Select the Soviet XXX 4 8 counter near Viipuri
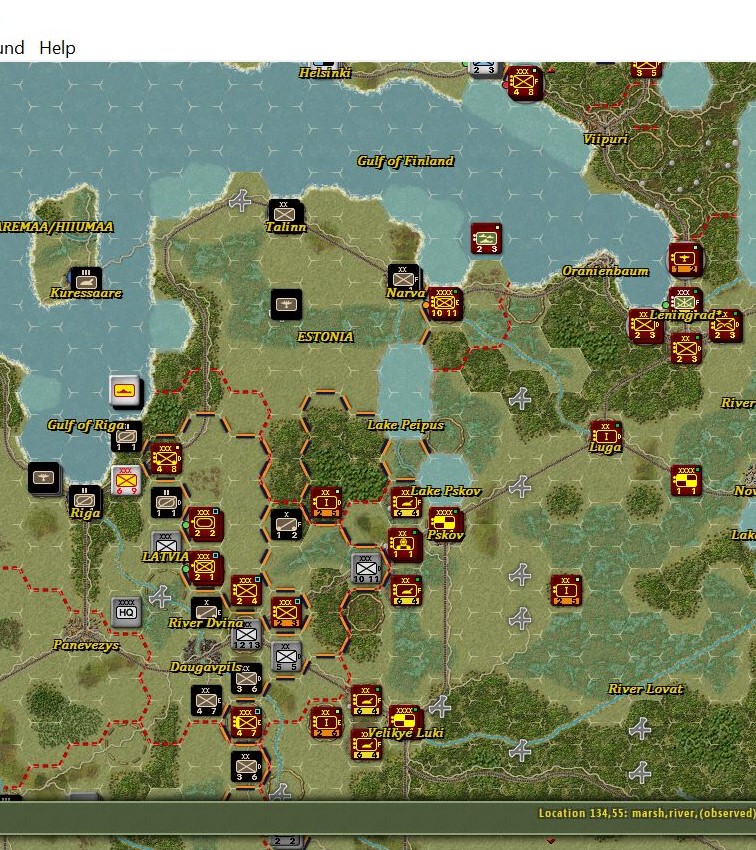The height and width of the screenshot is (850, 756). [x=524, y=82]
